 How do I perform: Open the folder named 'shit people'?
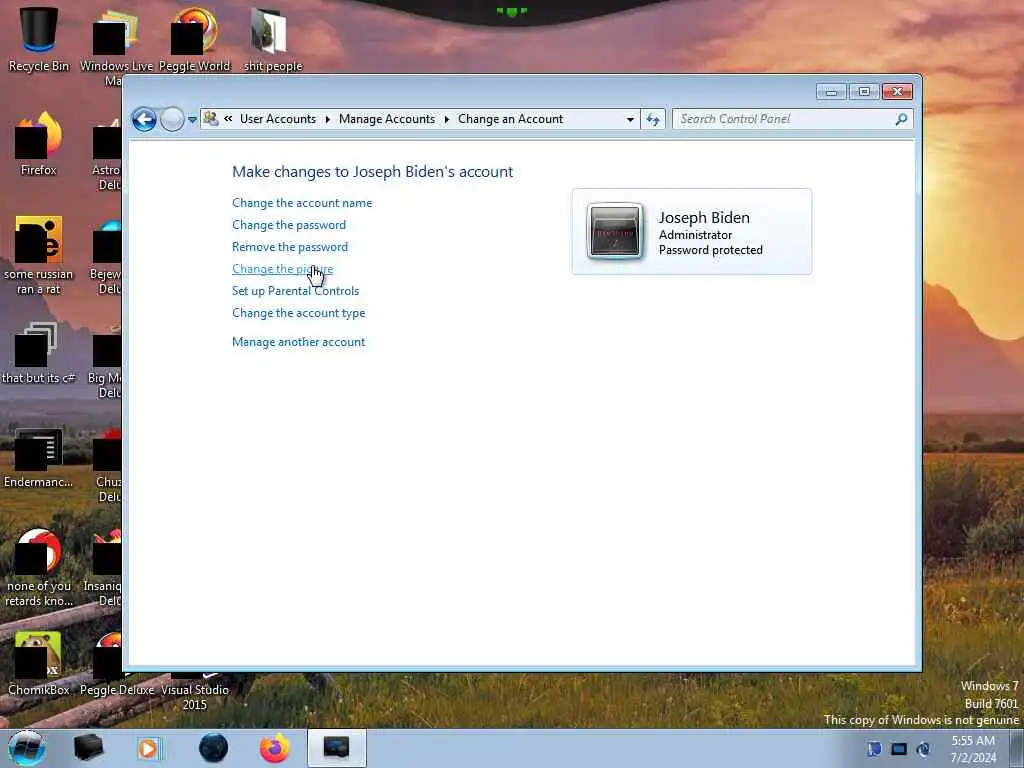tap(272, 39)
